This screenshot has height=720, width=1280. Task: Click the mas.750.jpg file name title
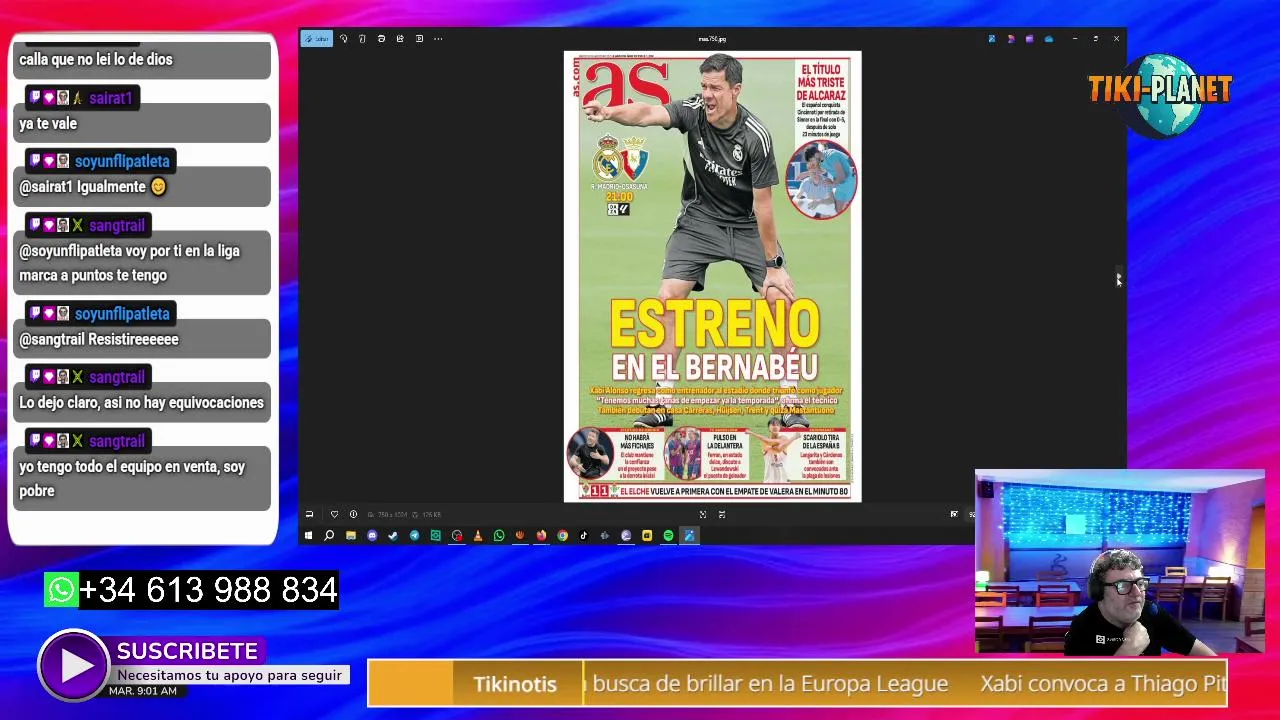712,39
